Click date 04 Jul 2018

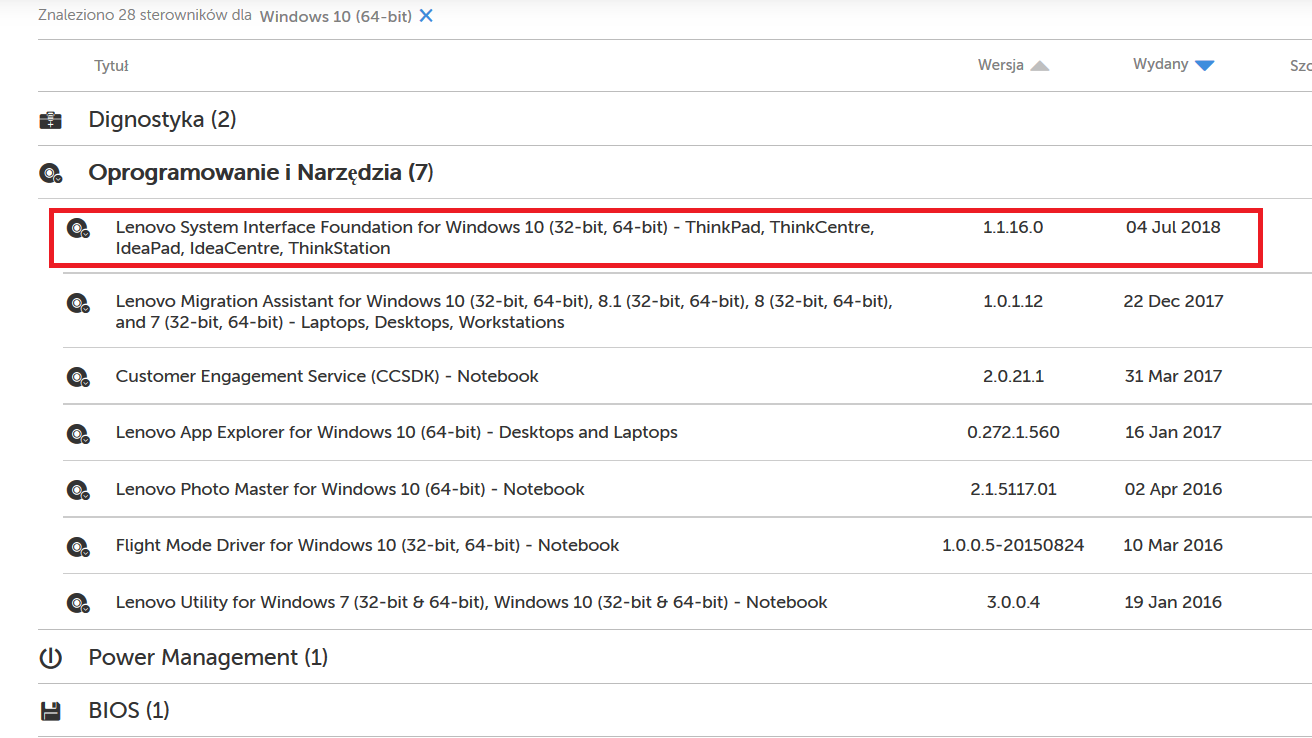(x=1173, y=227)
